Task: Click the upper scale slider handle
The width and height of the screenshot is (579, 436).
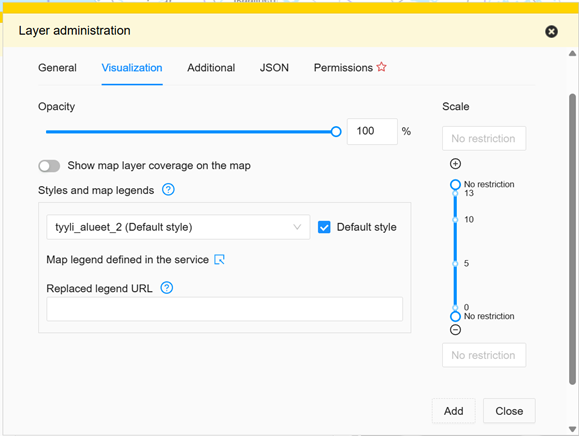Action: tap(455, 184)
